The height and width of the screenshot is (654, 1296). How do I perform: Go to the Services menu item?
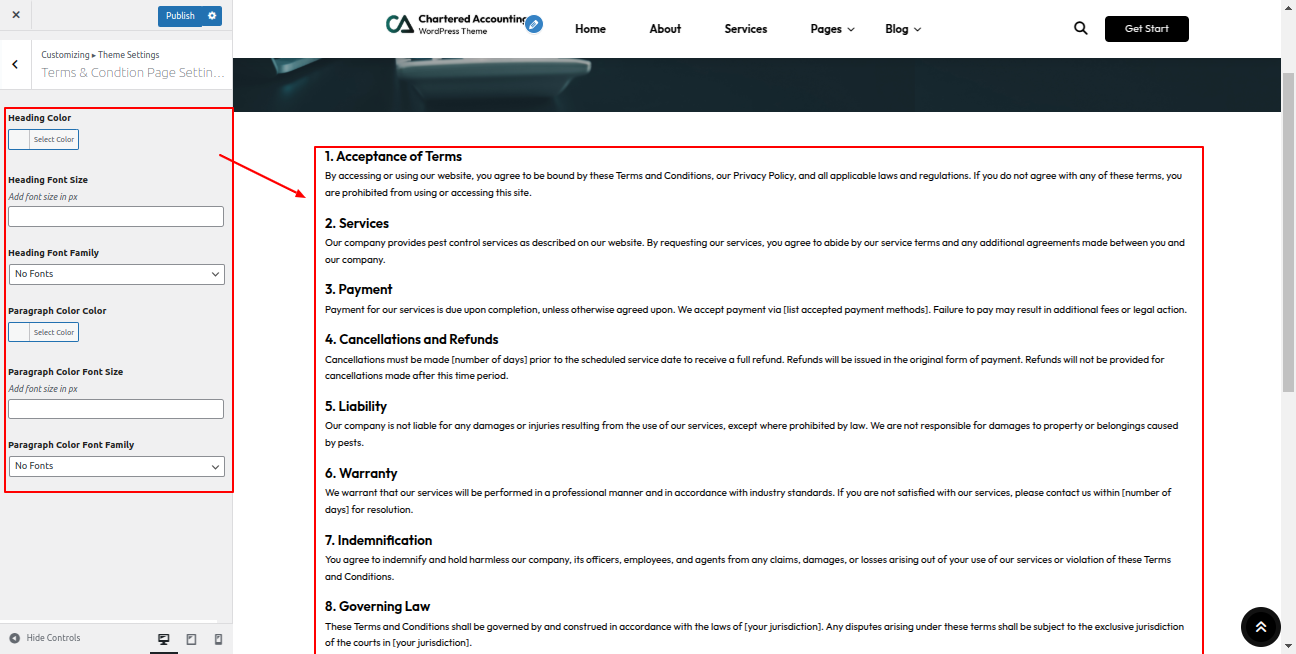tap(745, 29)
